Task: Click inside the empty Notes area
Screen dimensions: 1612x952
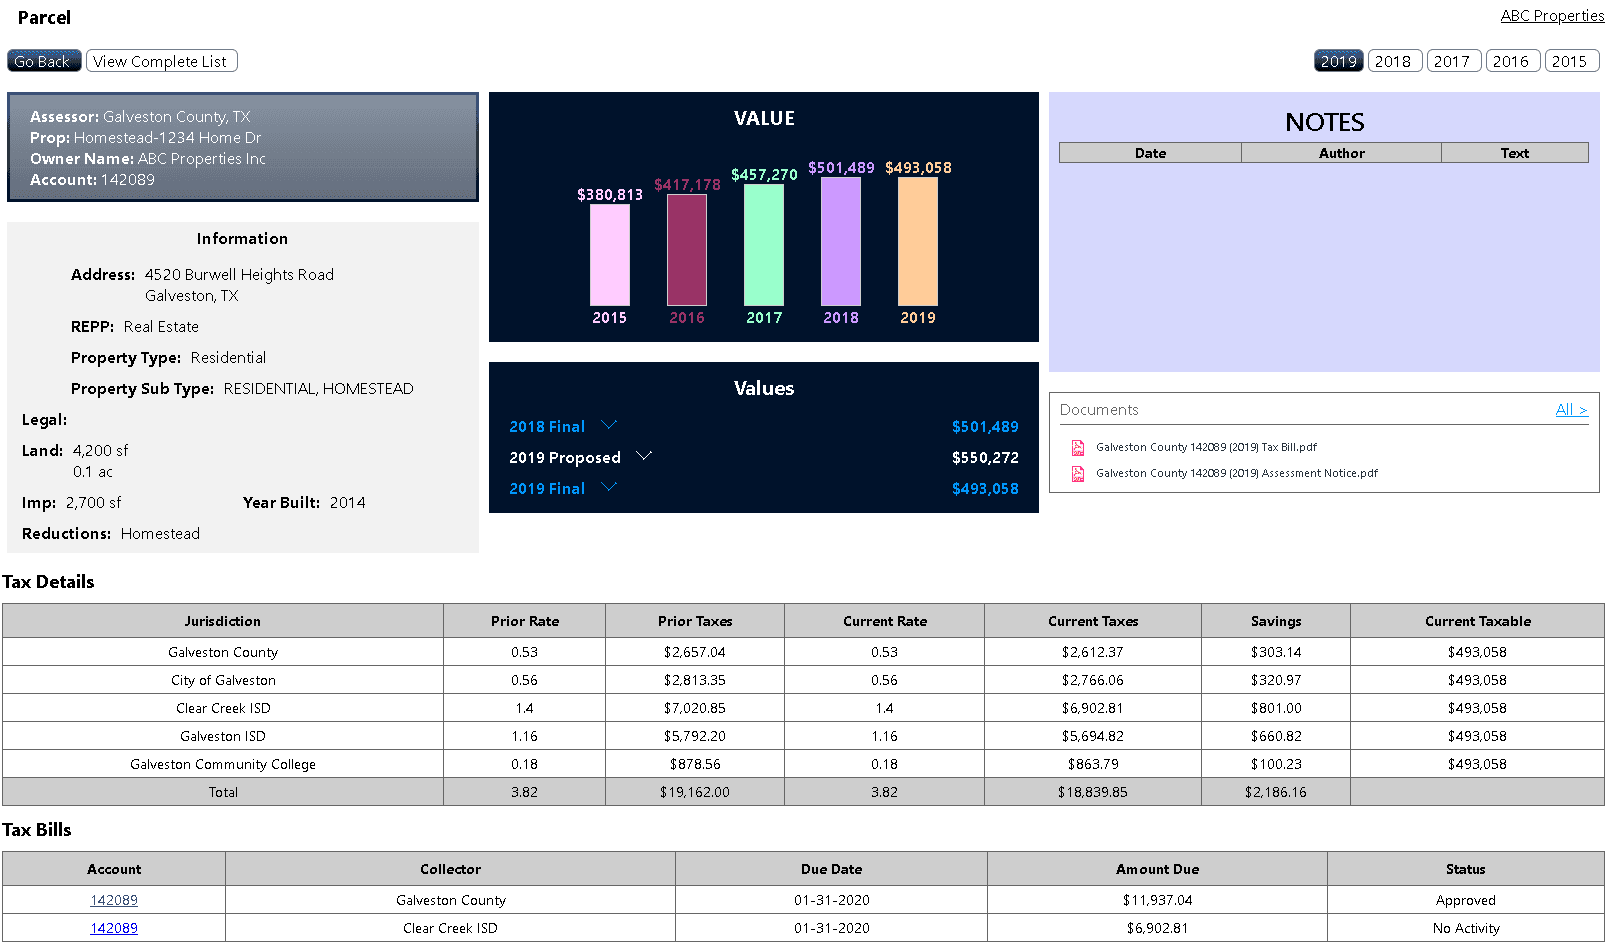Action: [x=1324, y=280]
